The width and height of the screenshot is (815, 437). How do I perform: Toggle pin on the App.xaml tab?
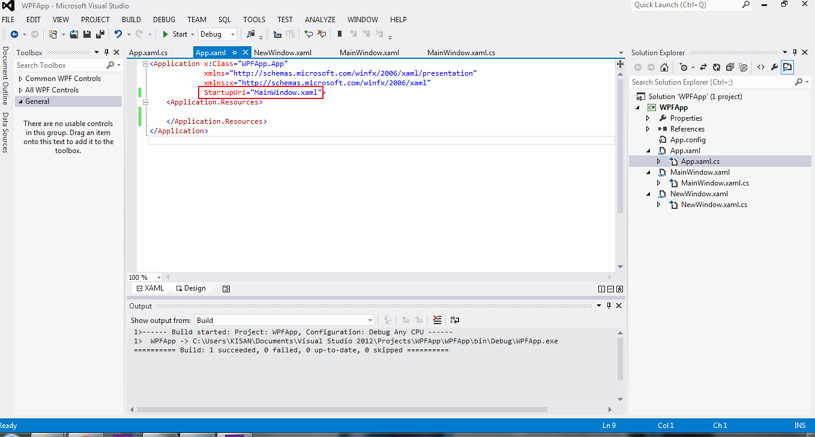[x=234, y=52]
